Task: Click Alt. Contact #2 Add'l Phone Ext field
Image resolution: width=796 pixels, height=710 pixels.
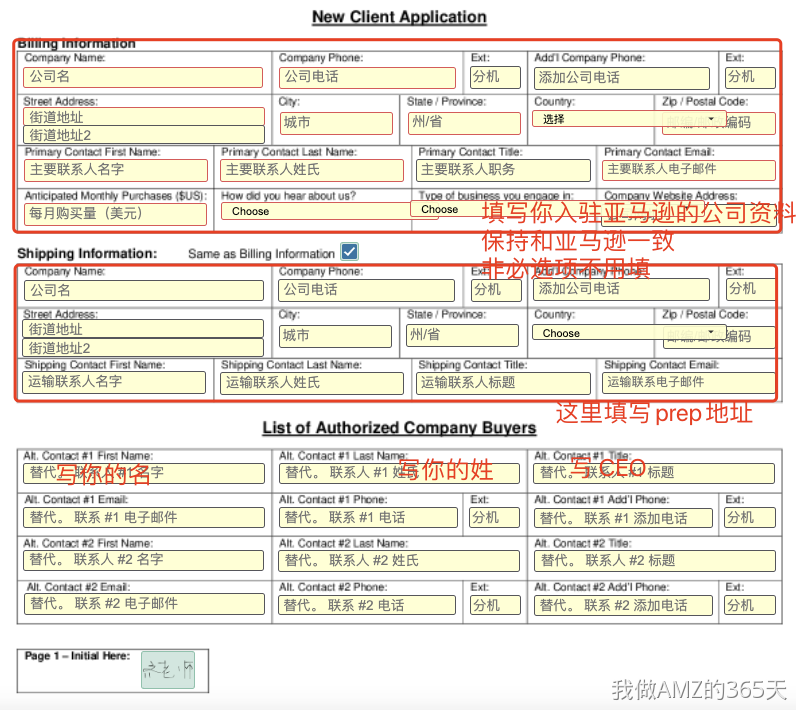Action: coord(750,605)
